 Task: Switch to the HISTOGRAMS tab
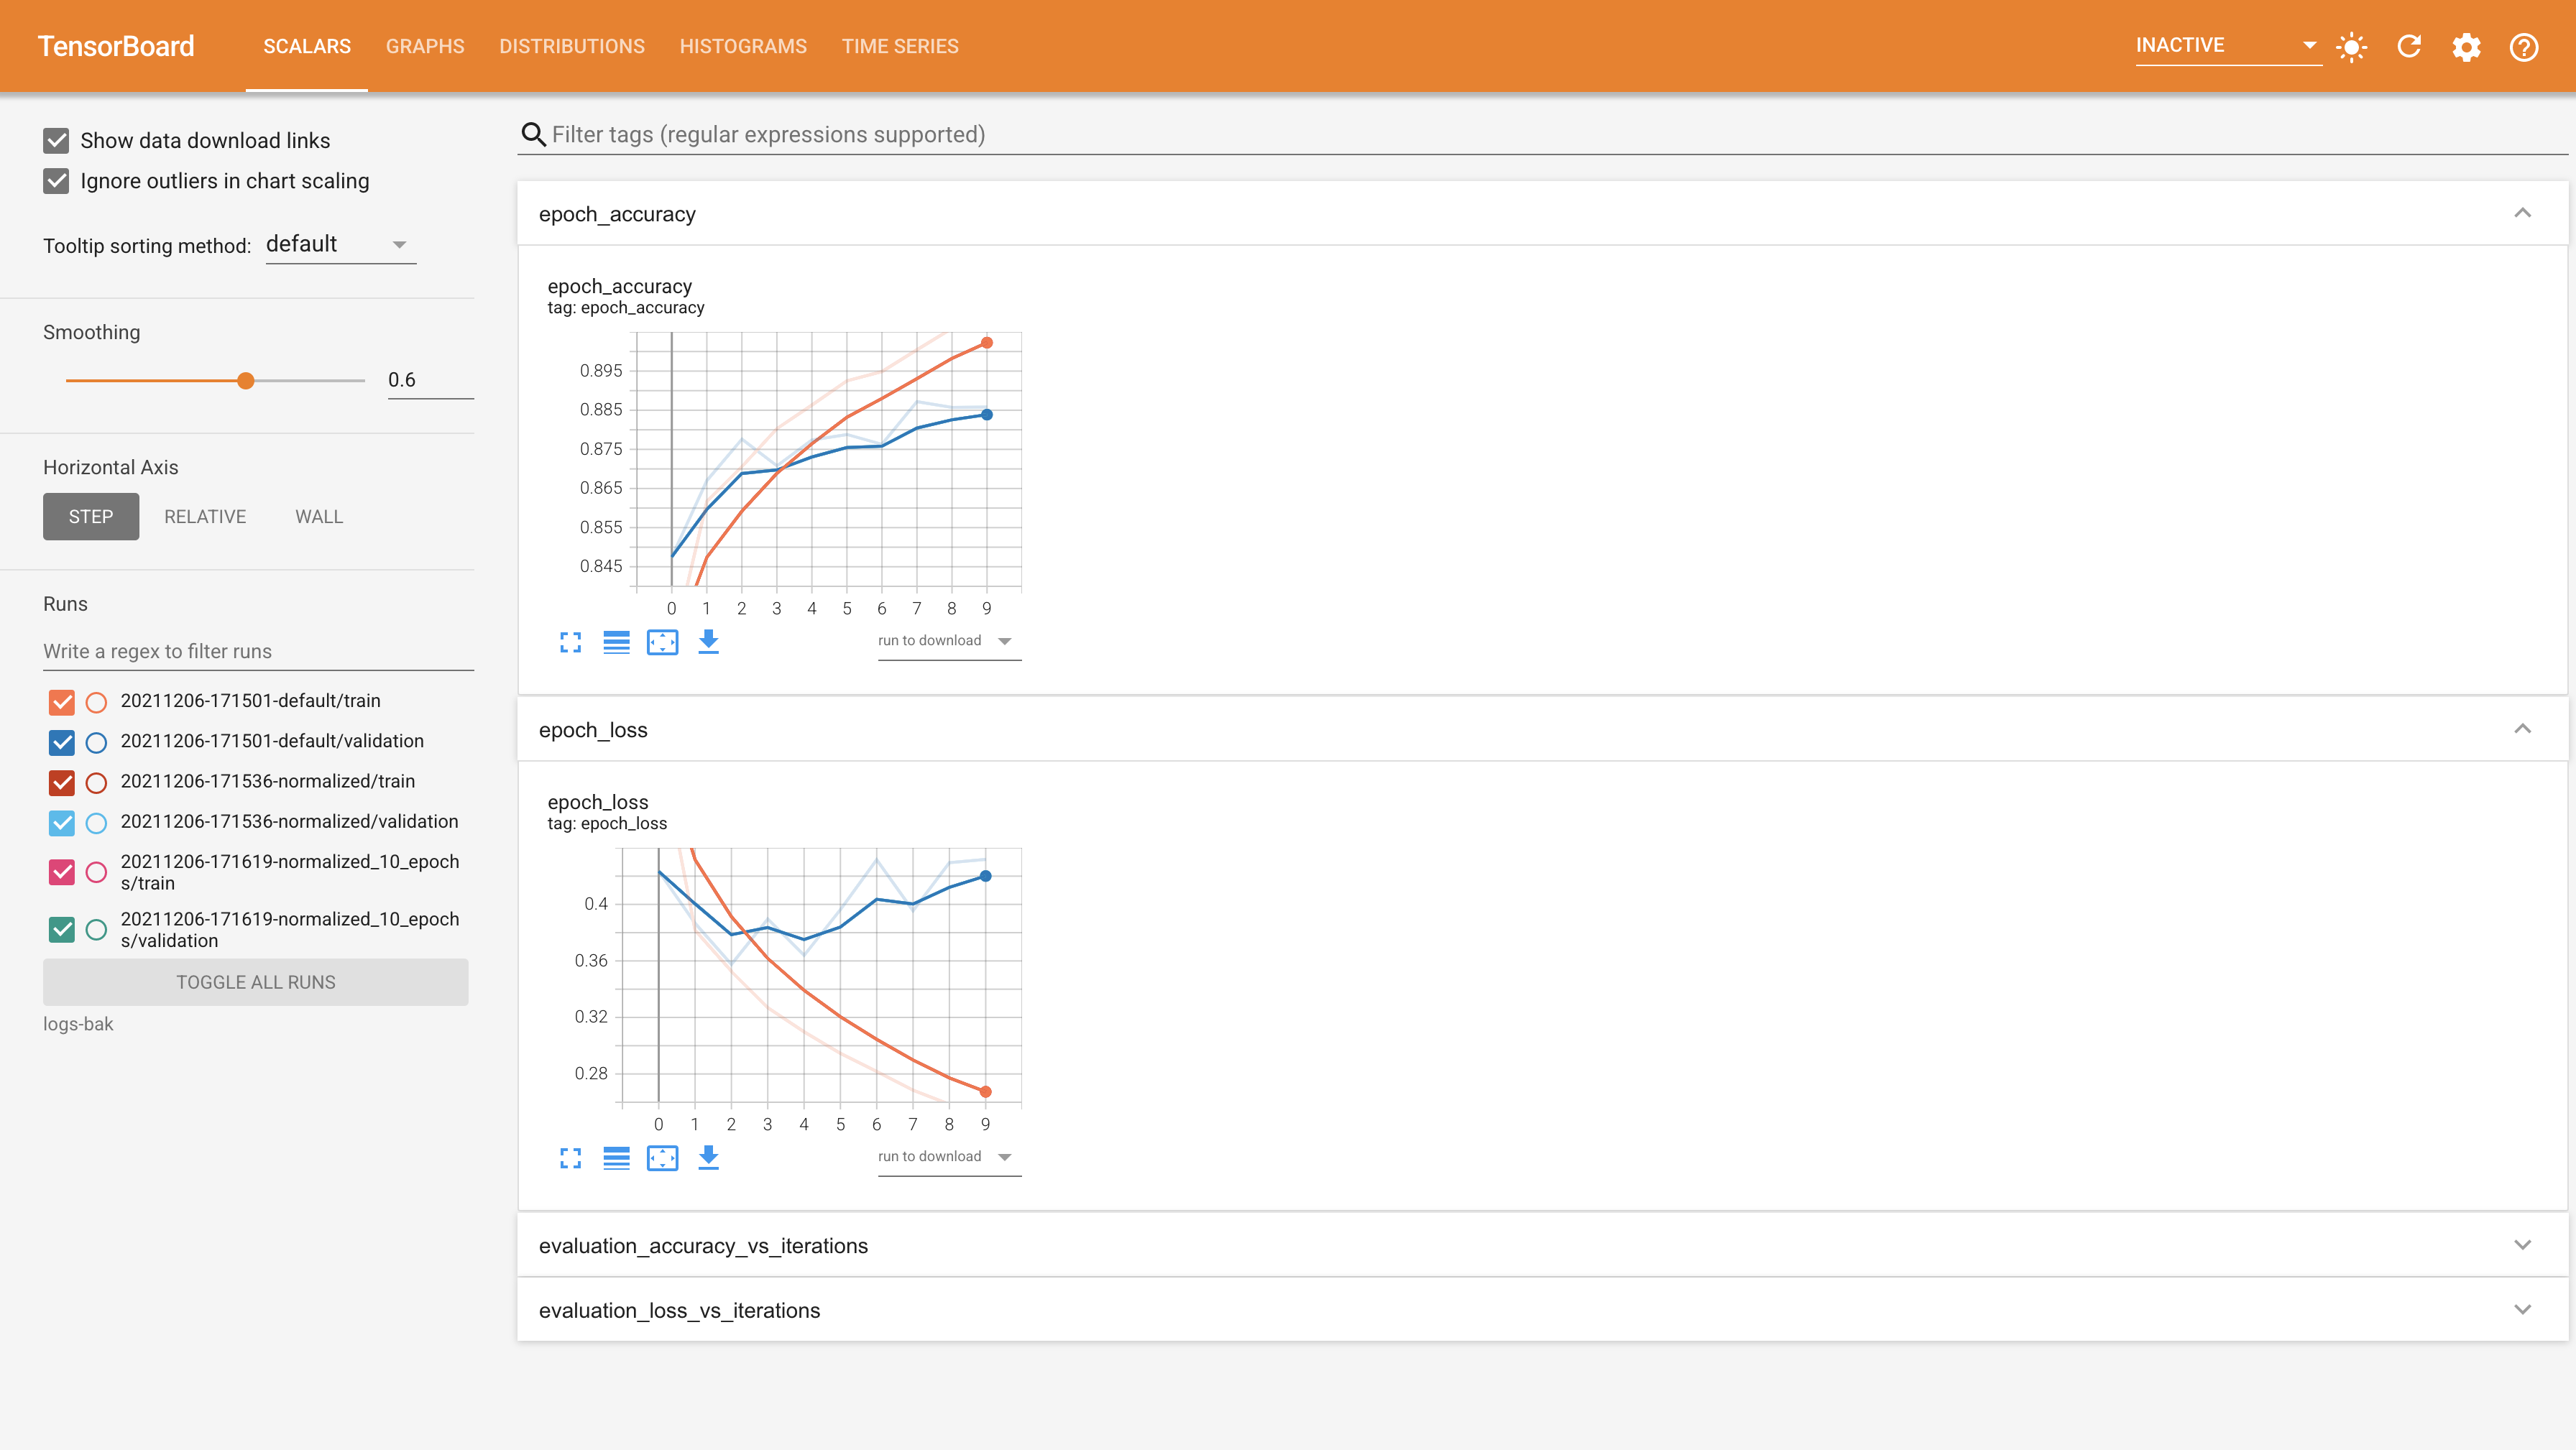742,47
